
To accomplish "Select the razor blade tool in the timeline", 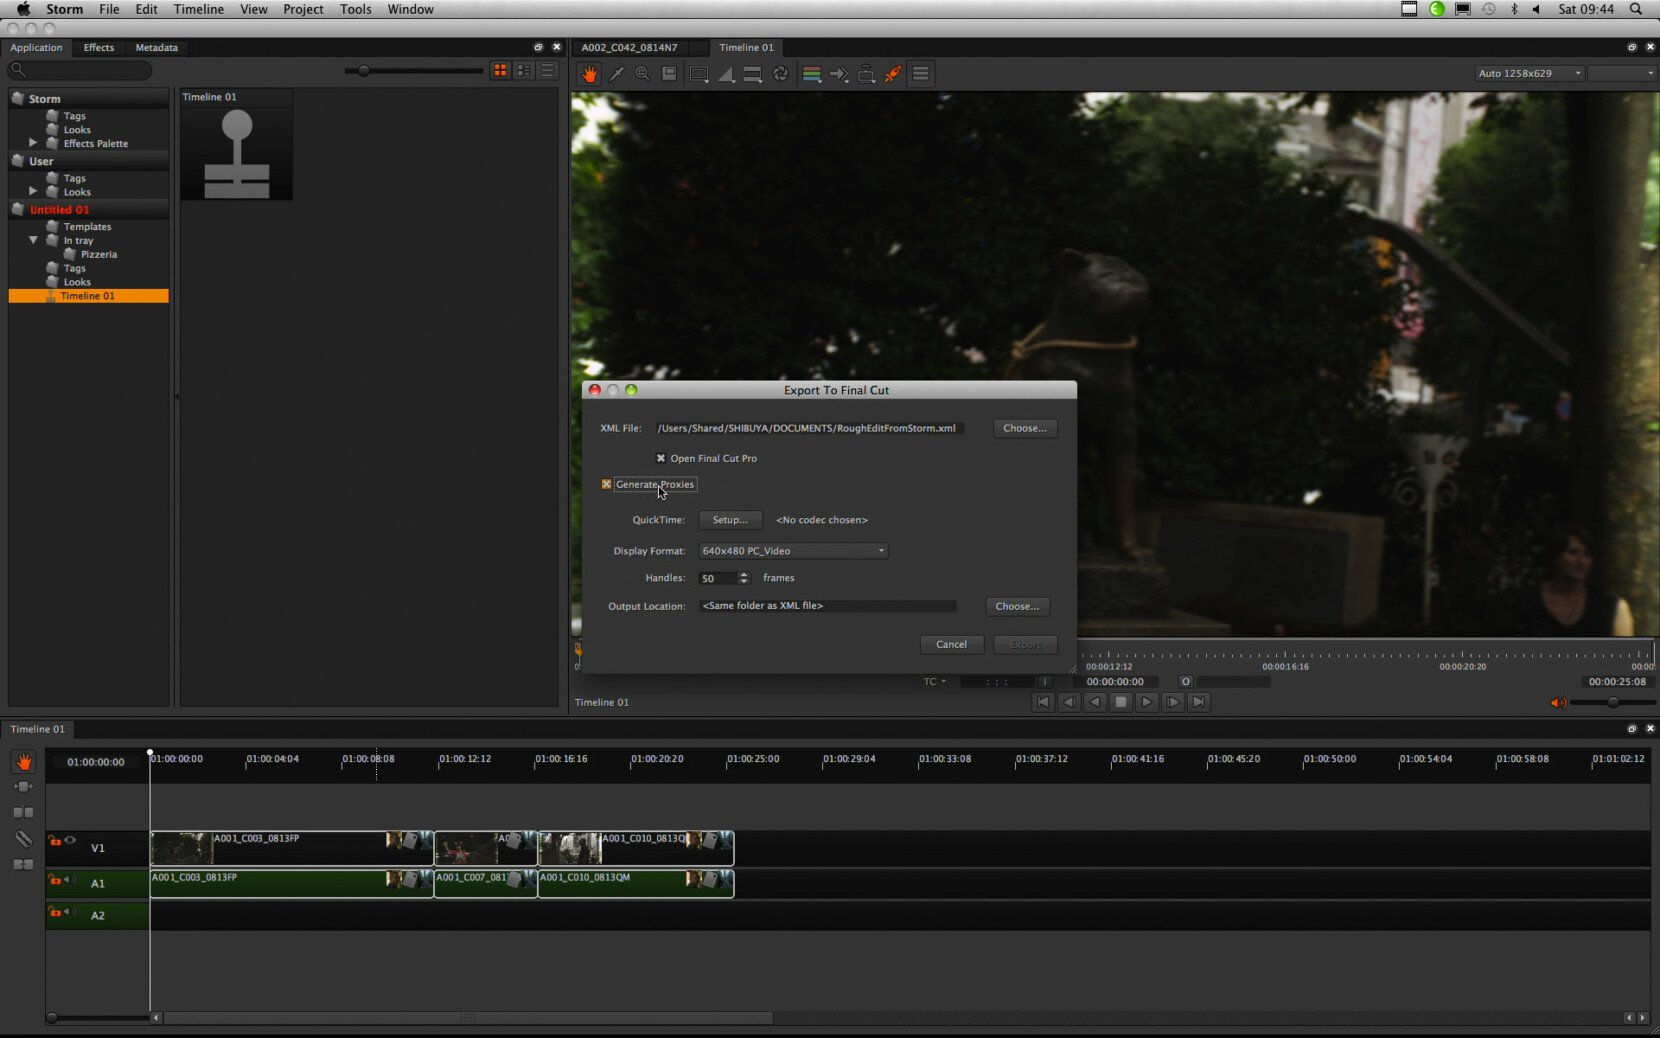I will tap(24, 838).
